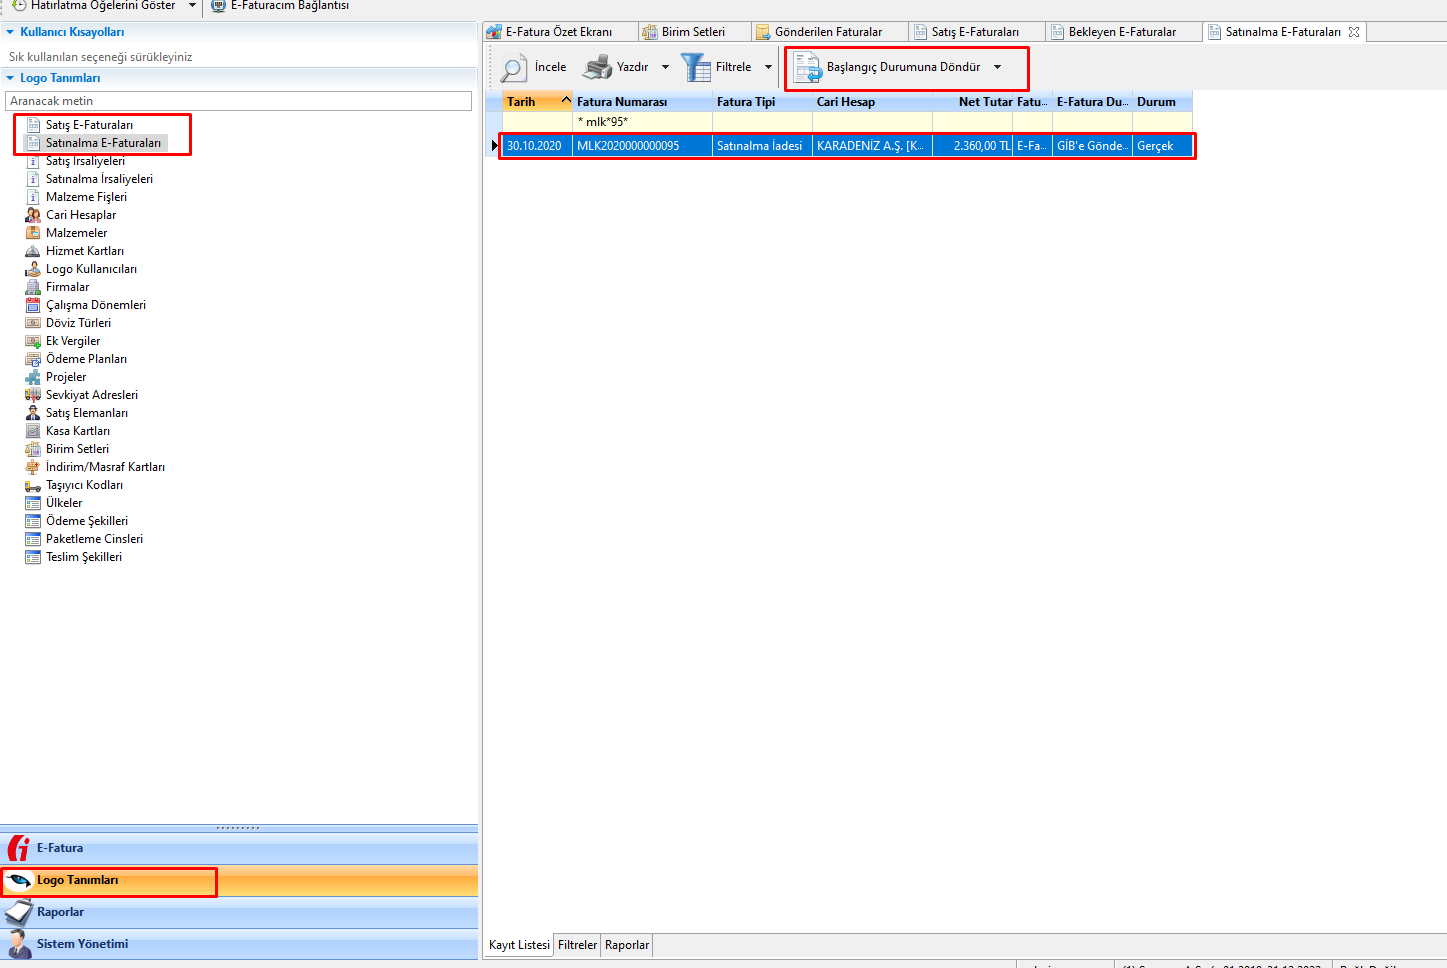Close the Satınalma E-Faturaları tab
The height and width of the screenshot is (968, 1447).
[x=1354, y=32]
